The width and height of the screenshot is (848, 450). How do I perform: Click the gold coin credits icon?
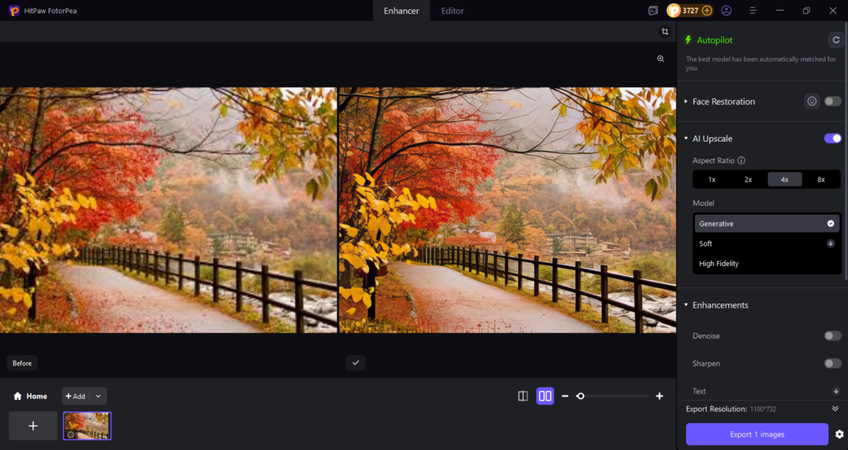673,10
